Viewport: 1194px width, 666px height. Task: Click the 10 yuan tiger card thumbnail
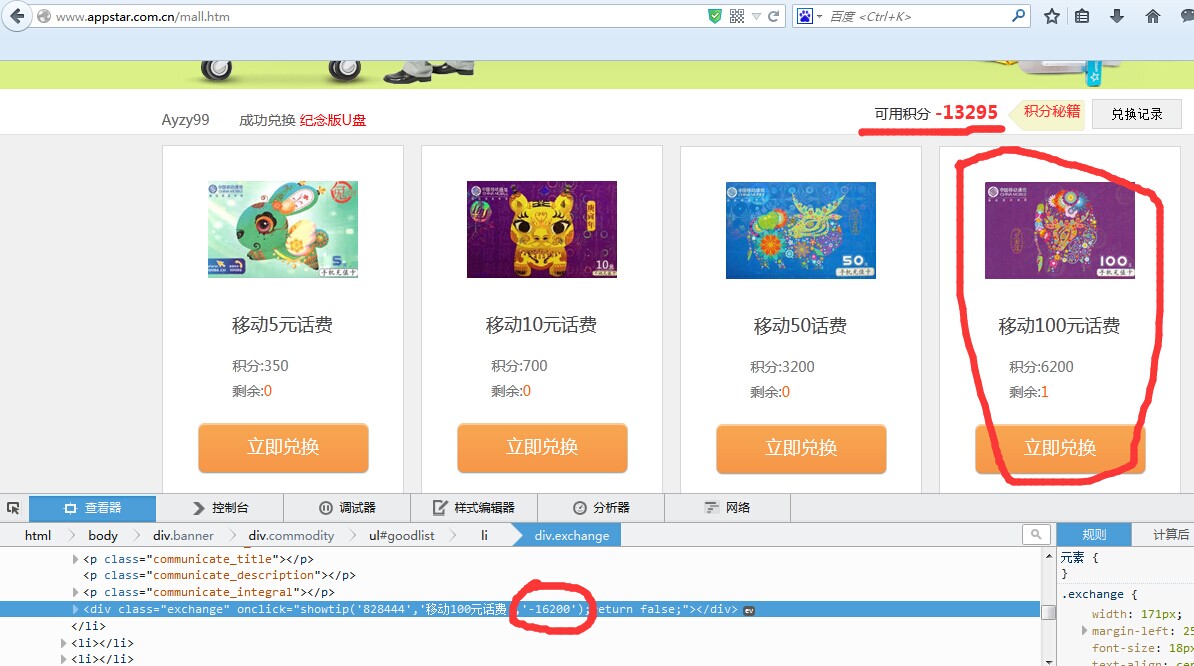click(541, 229)
